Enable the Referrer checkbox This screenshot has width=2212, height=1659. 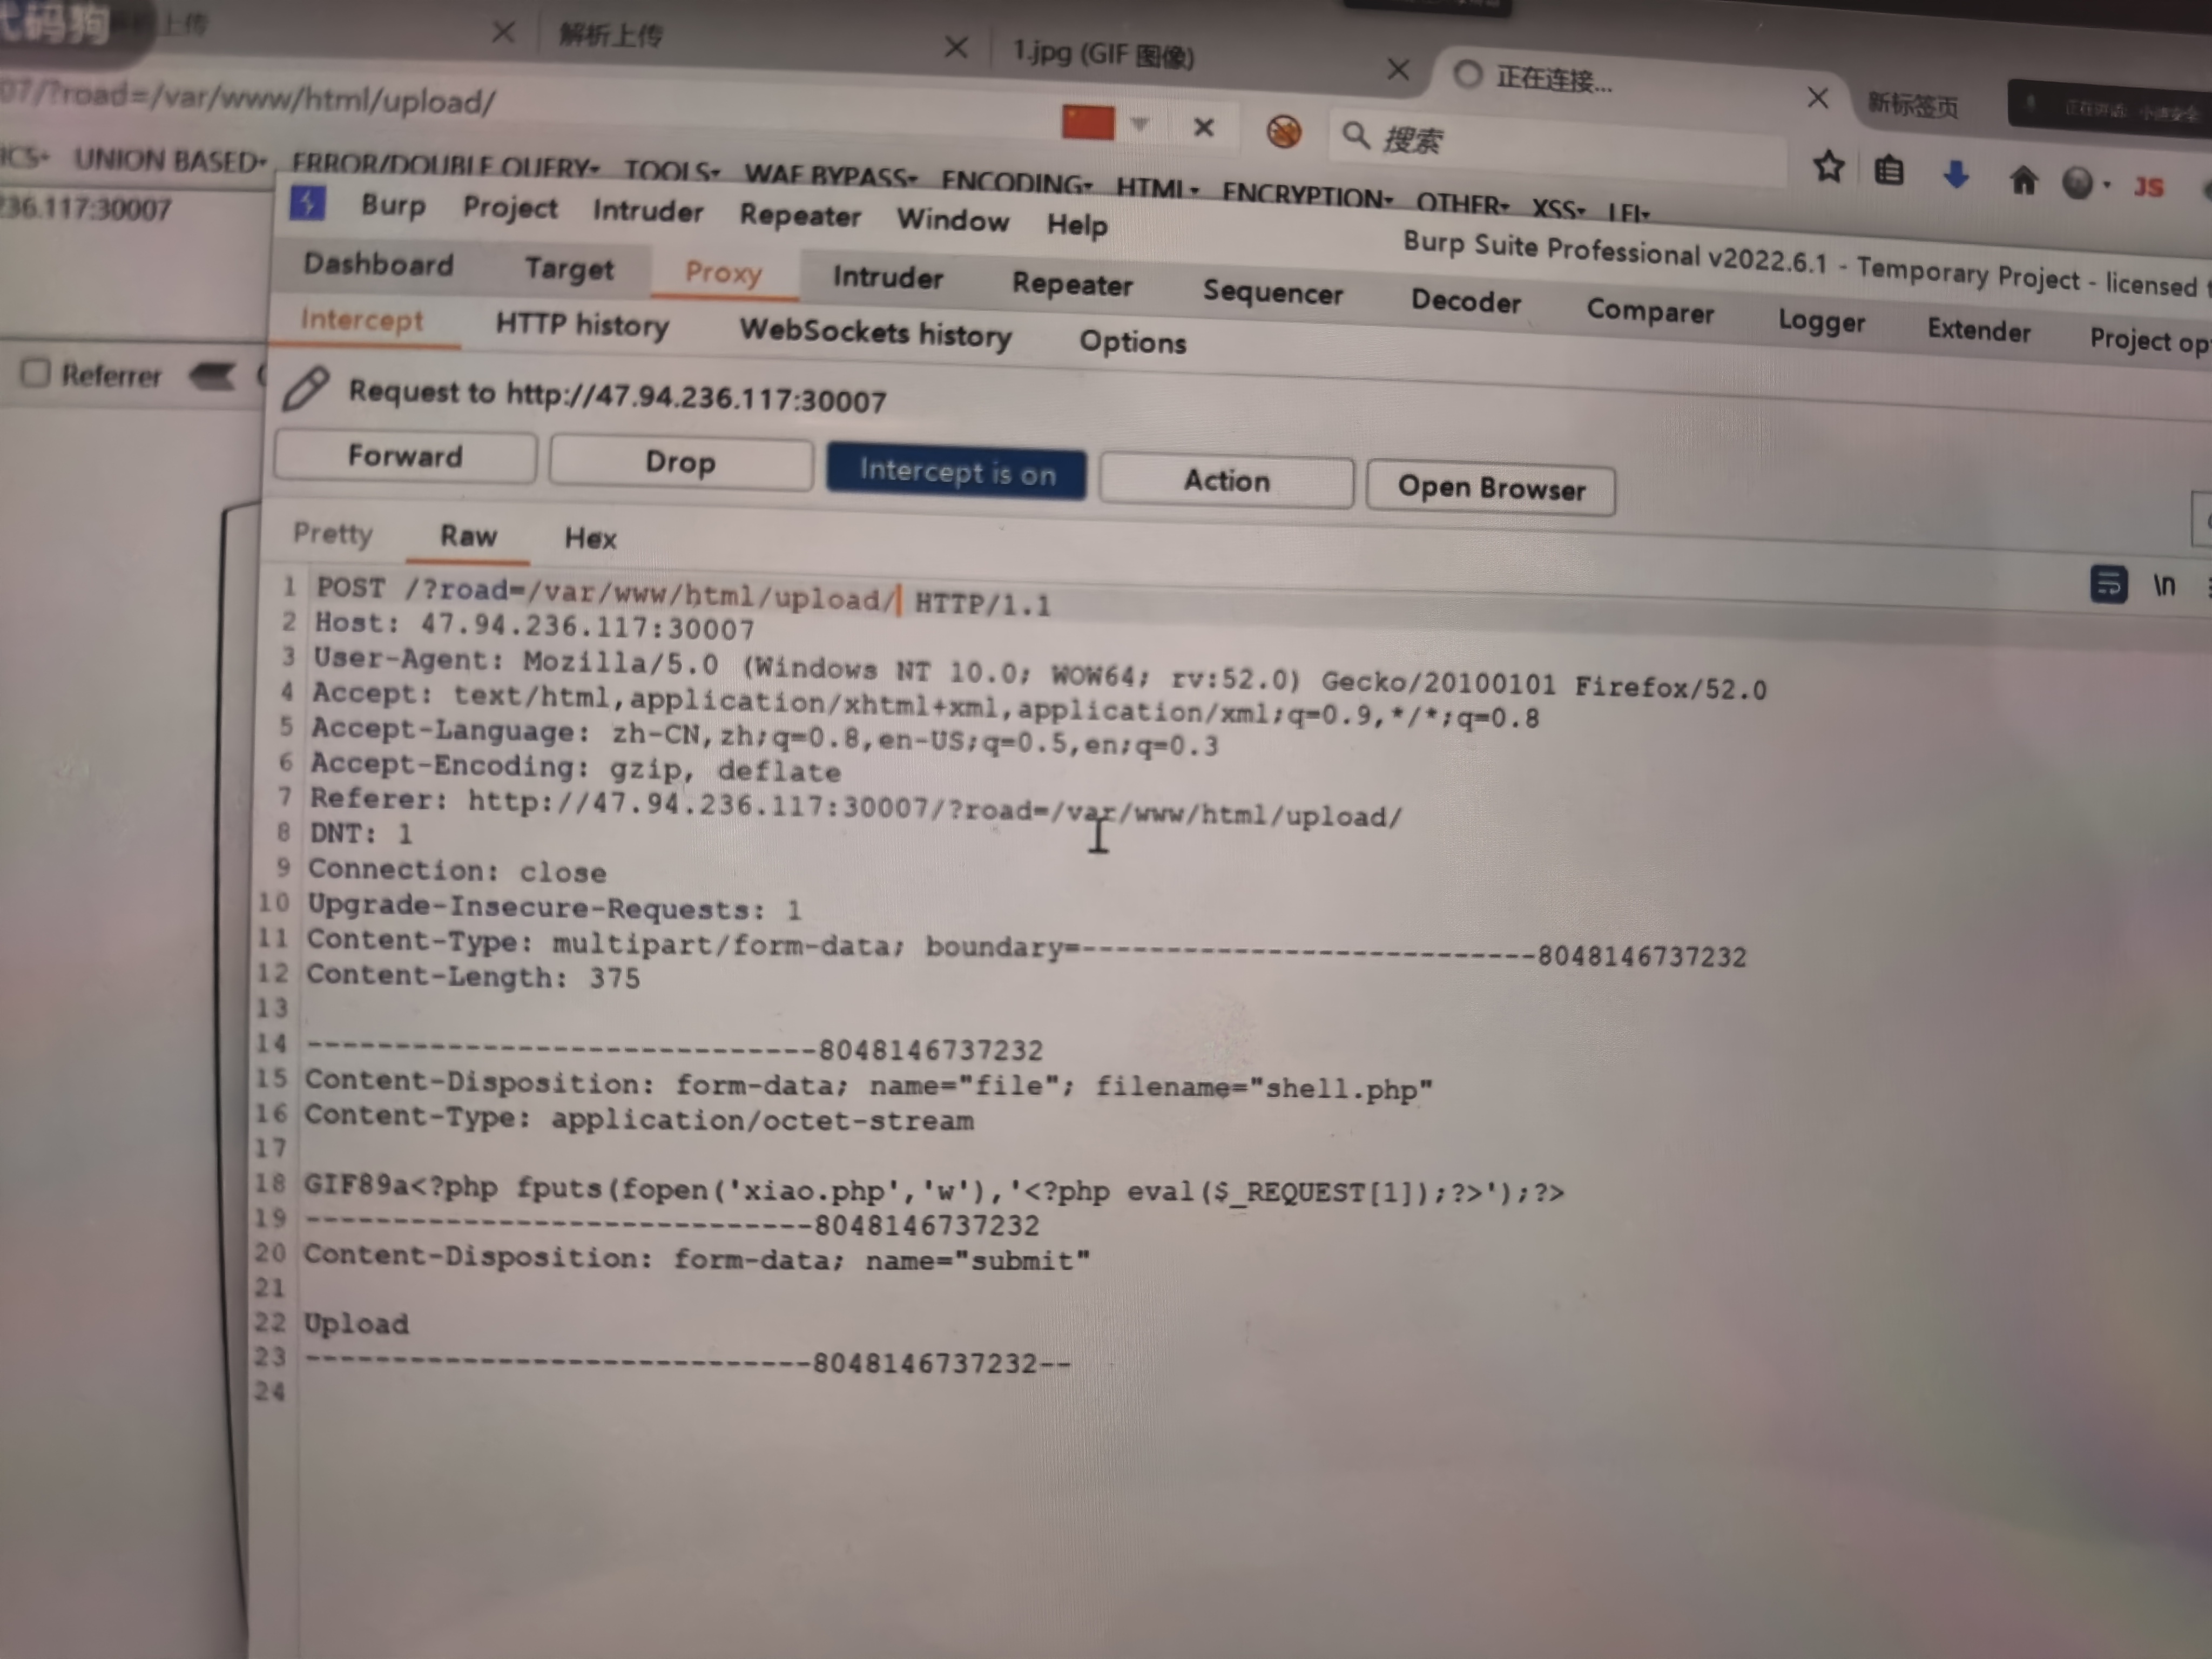[x=36, y=373]
